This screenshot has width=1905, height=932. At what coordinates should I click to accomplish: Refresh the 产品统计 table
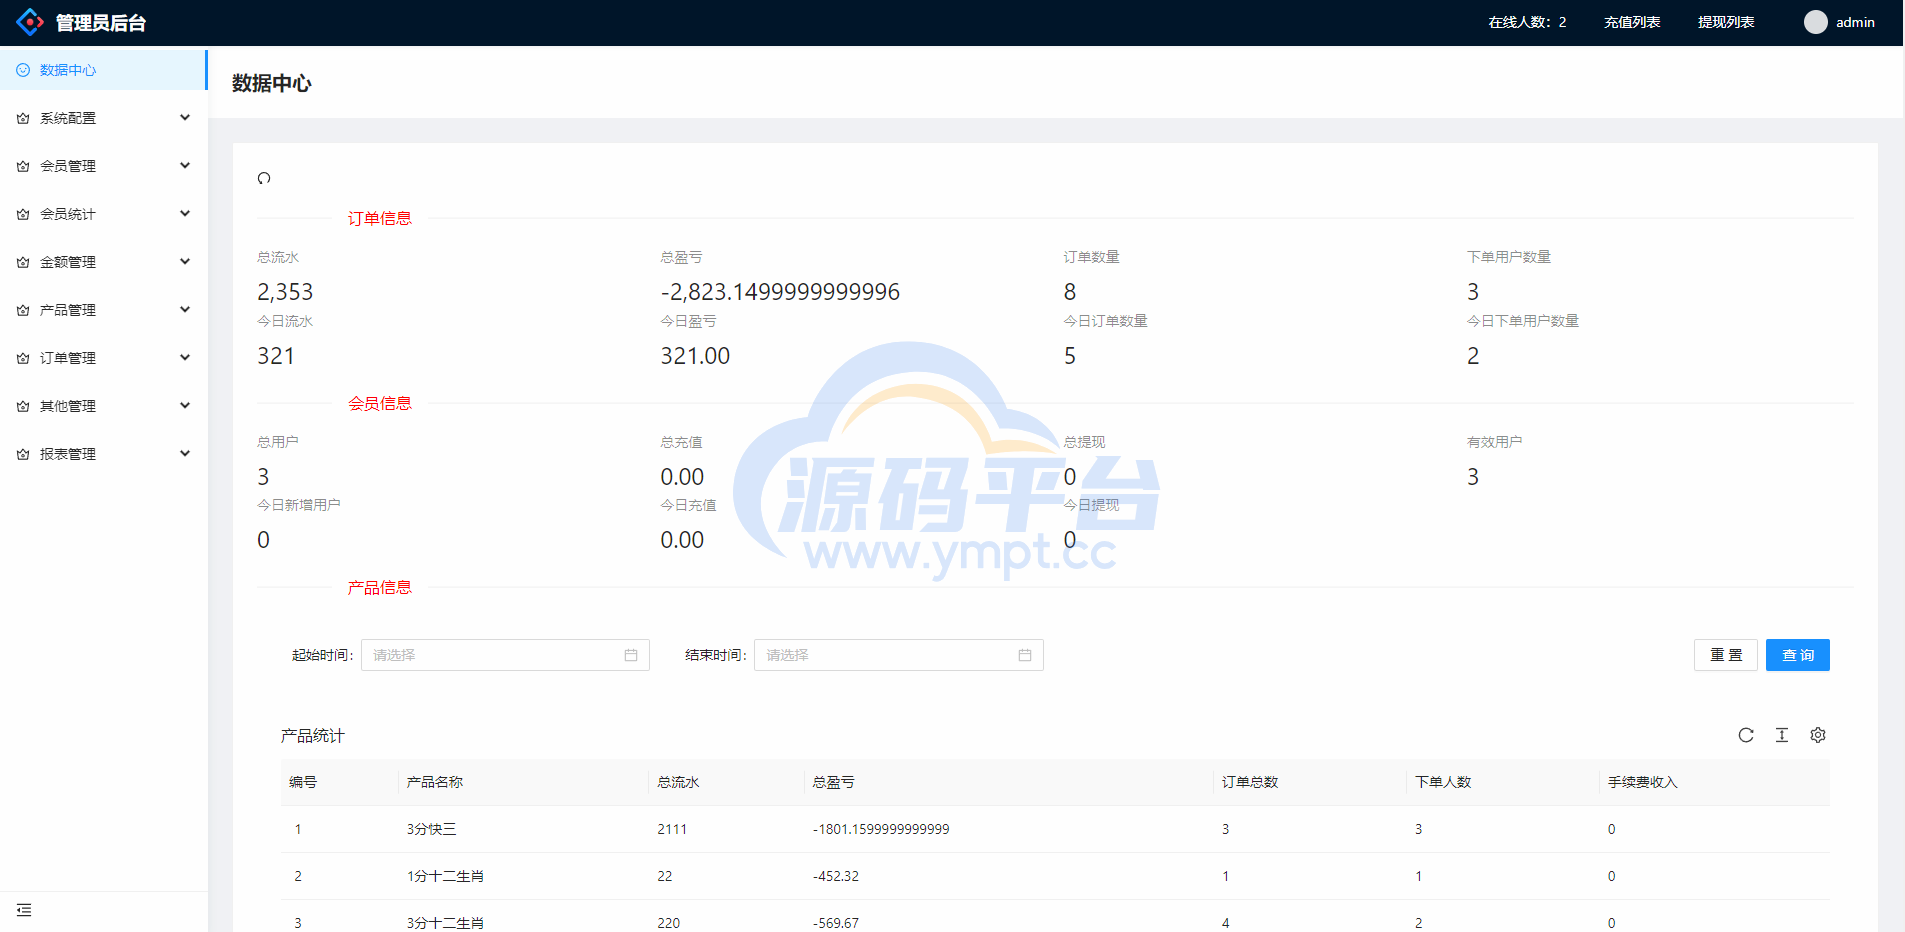[x=1746, y=735]
